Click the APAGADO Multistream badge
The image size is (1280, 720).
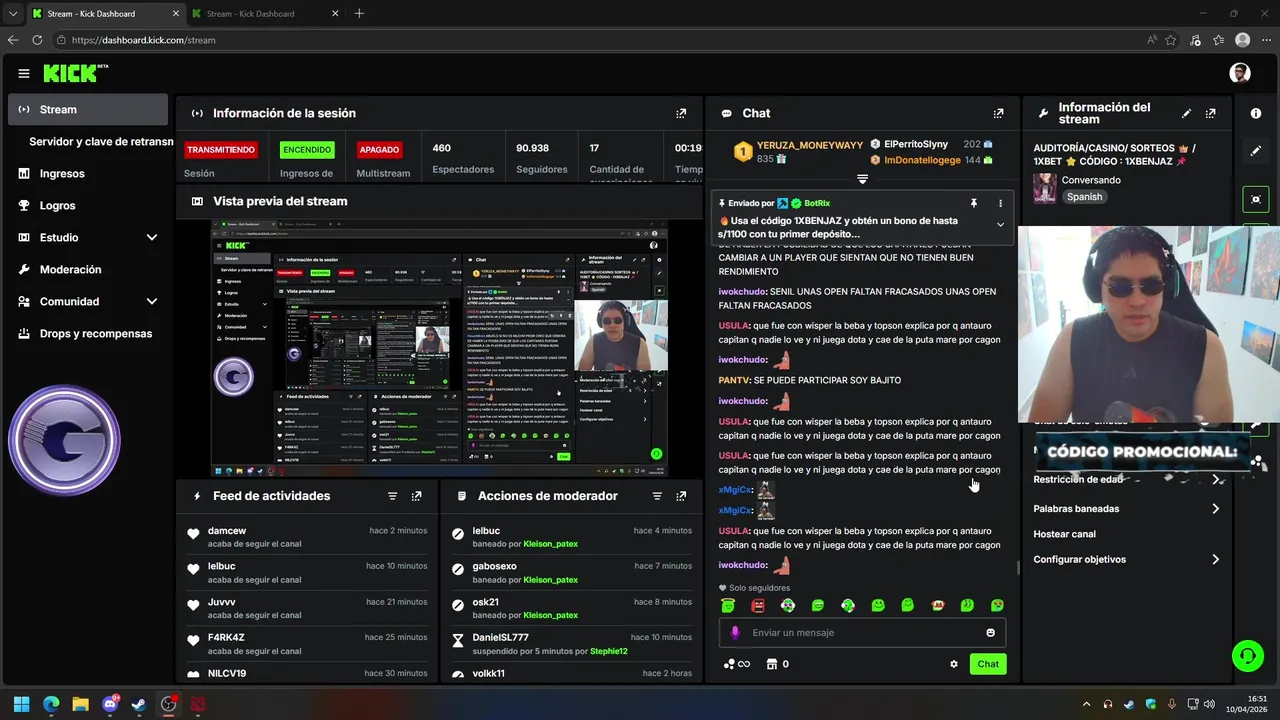coord(380,150)
